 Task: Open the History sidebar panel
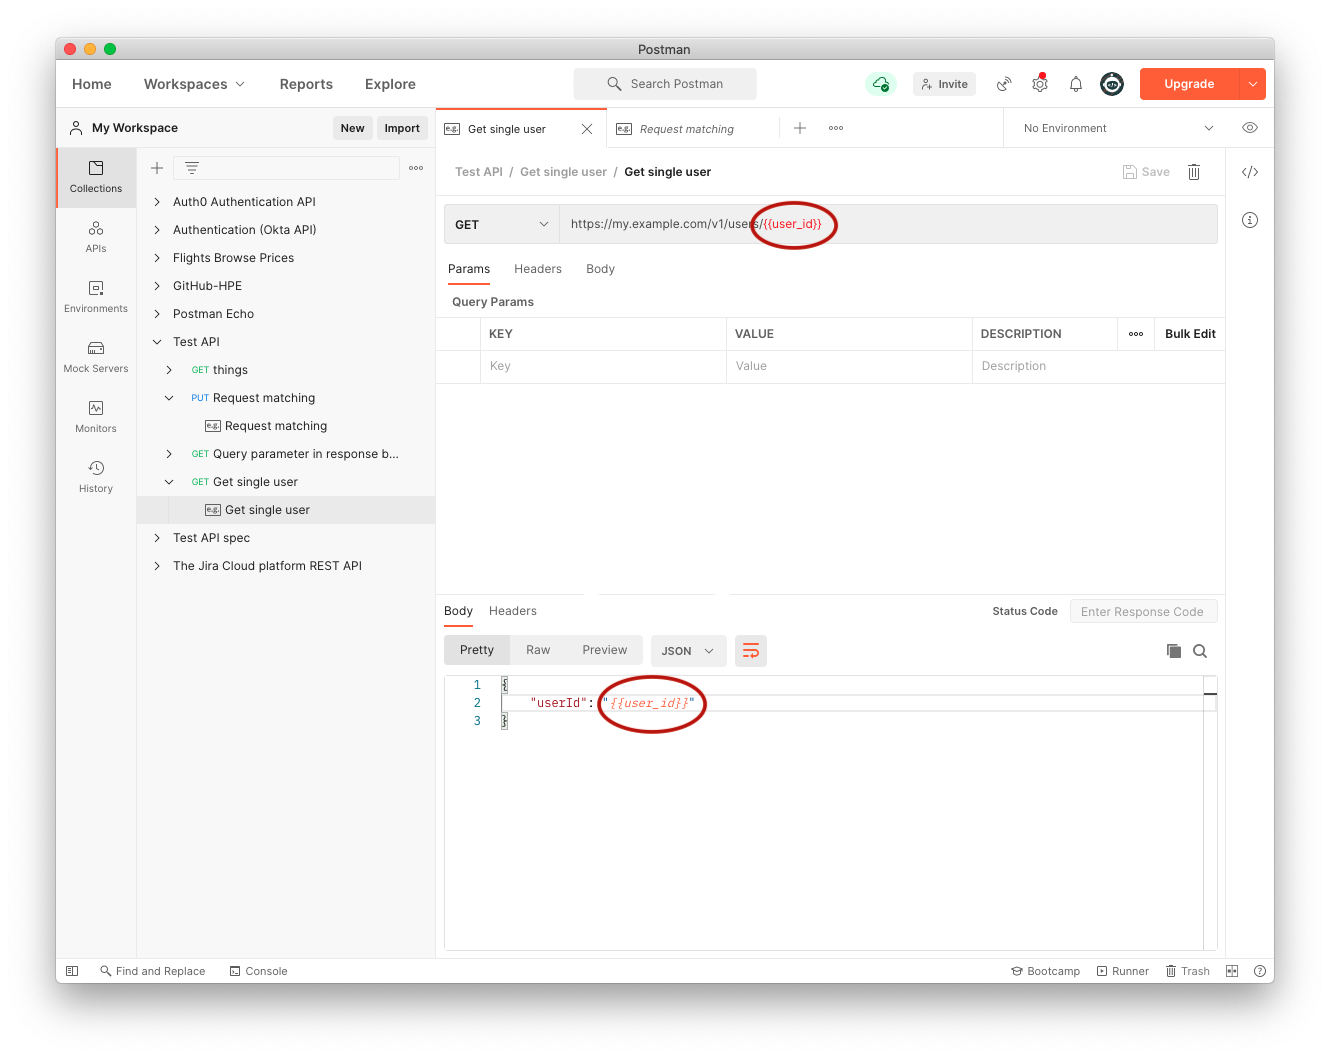point(96,477)
